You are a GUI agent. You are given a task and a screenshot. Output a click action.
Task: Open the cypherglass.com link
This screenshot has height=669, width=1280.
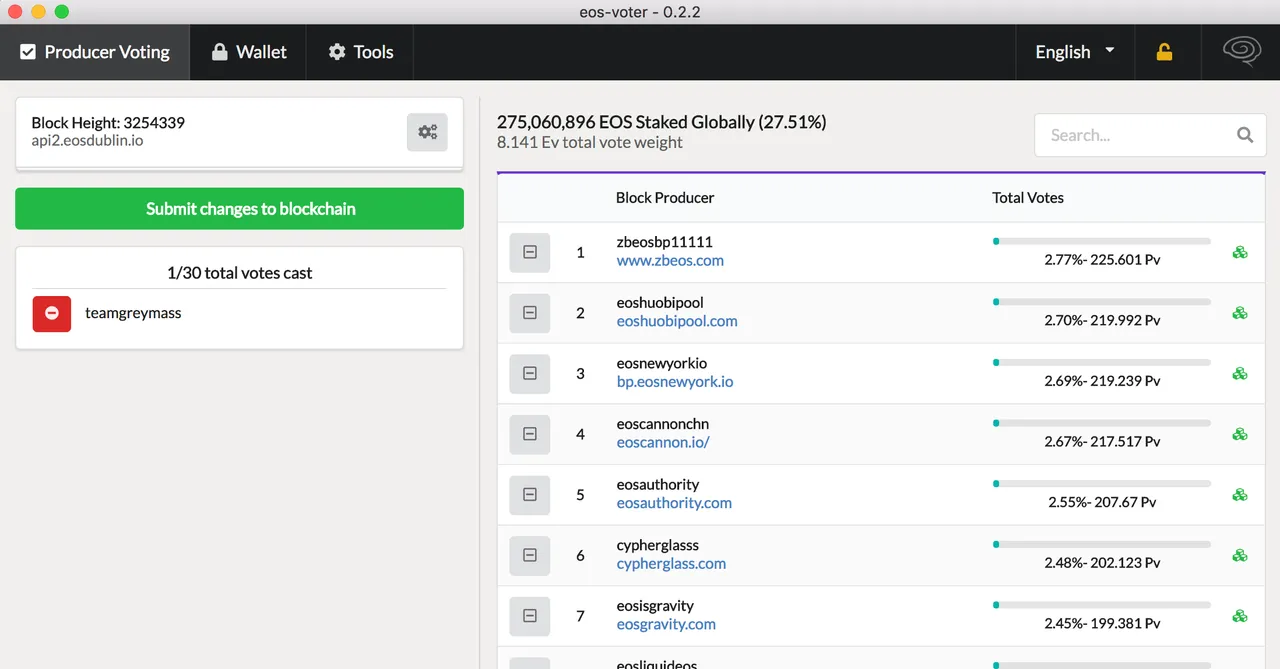coord(671,563)
